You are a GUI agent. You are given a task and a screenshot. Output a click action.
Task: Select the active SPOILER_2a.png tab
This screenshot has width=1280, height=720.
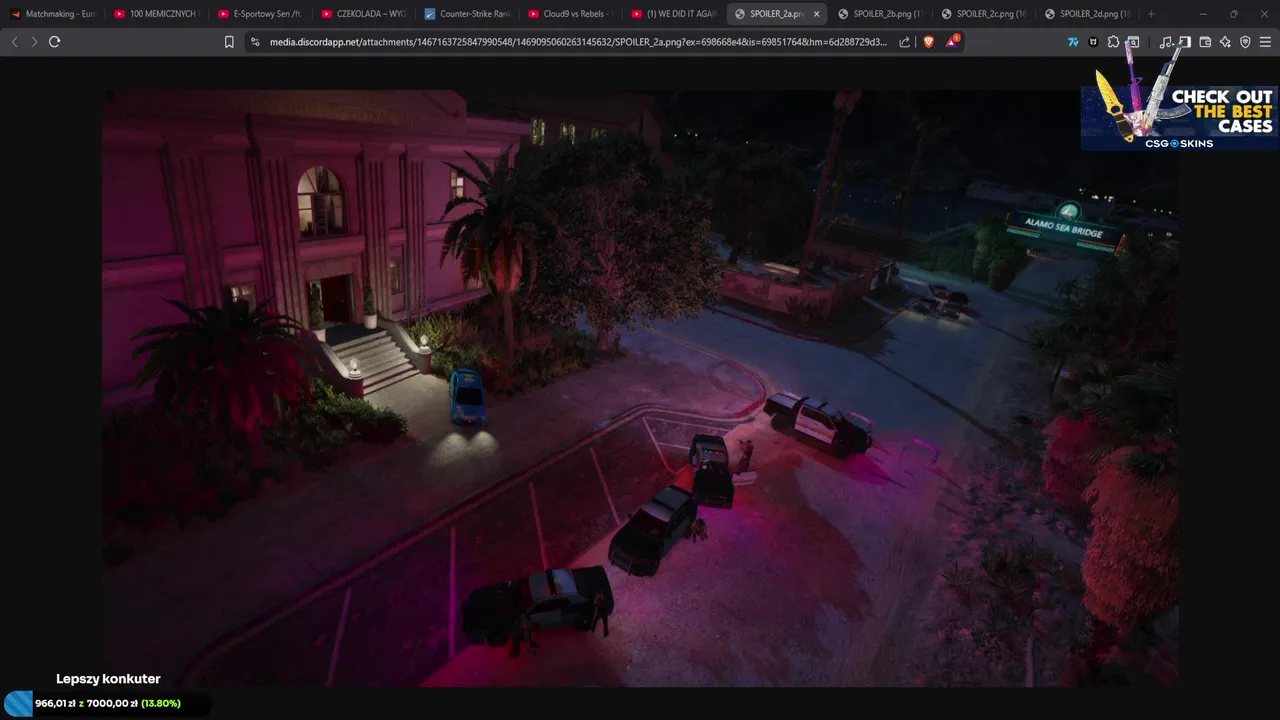777,14
